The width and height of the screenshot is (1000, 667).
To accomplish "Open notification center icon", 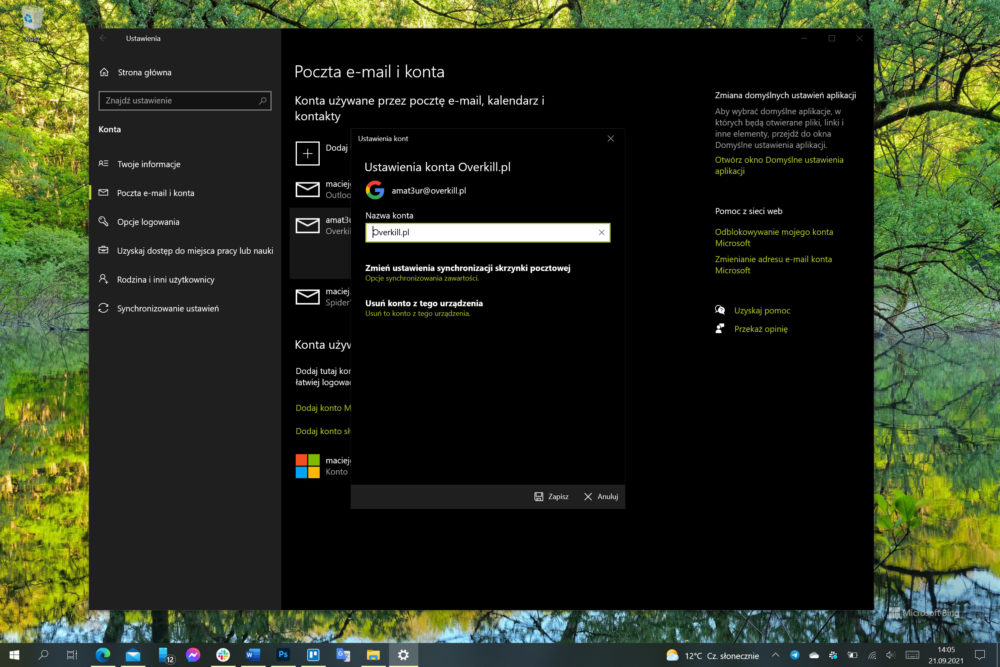I will 980,655.
